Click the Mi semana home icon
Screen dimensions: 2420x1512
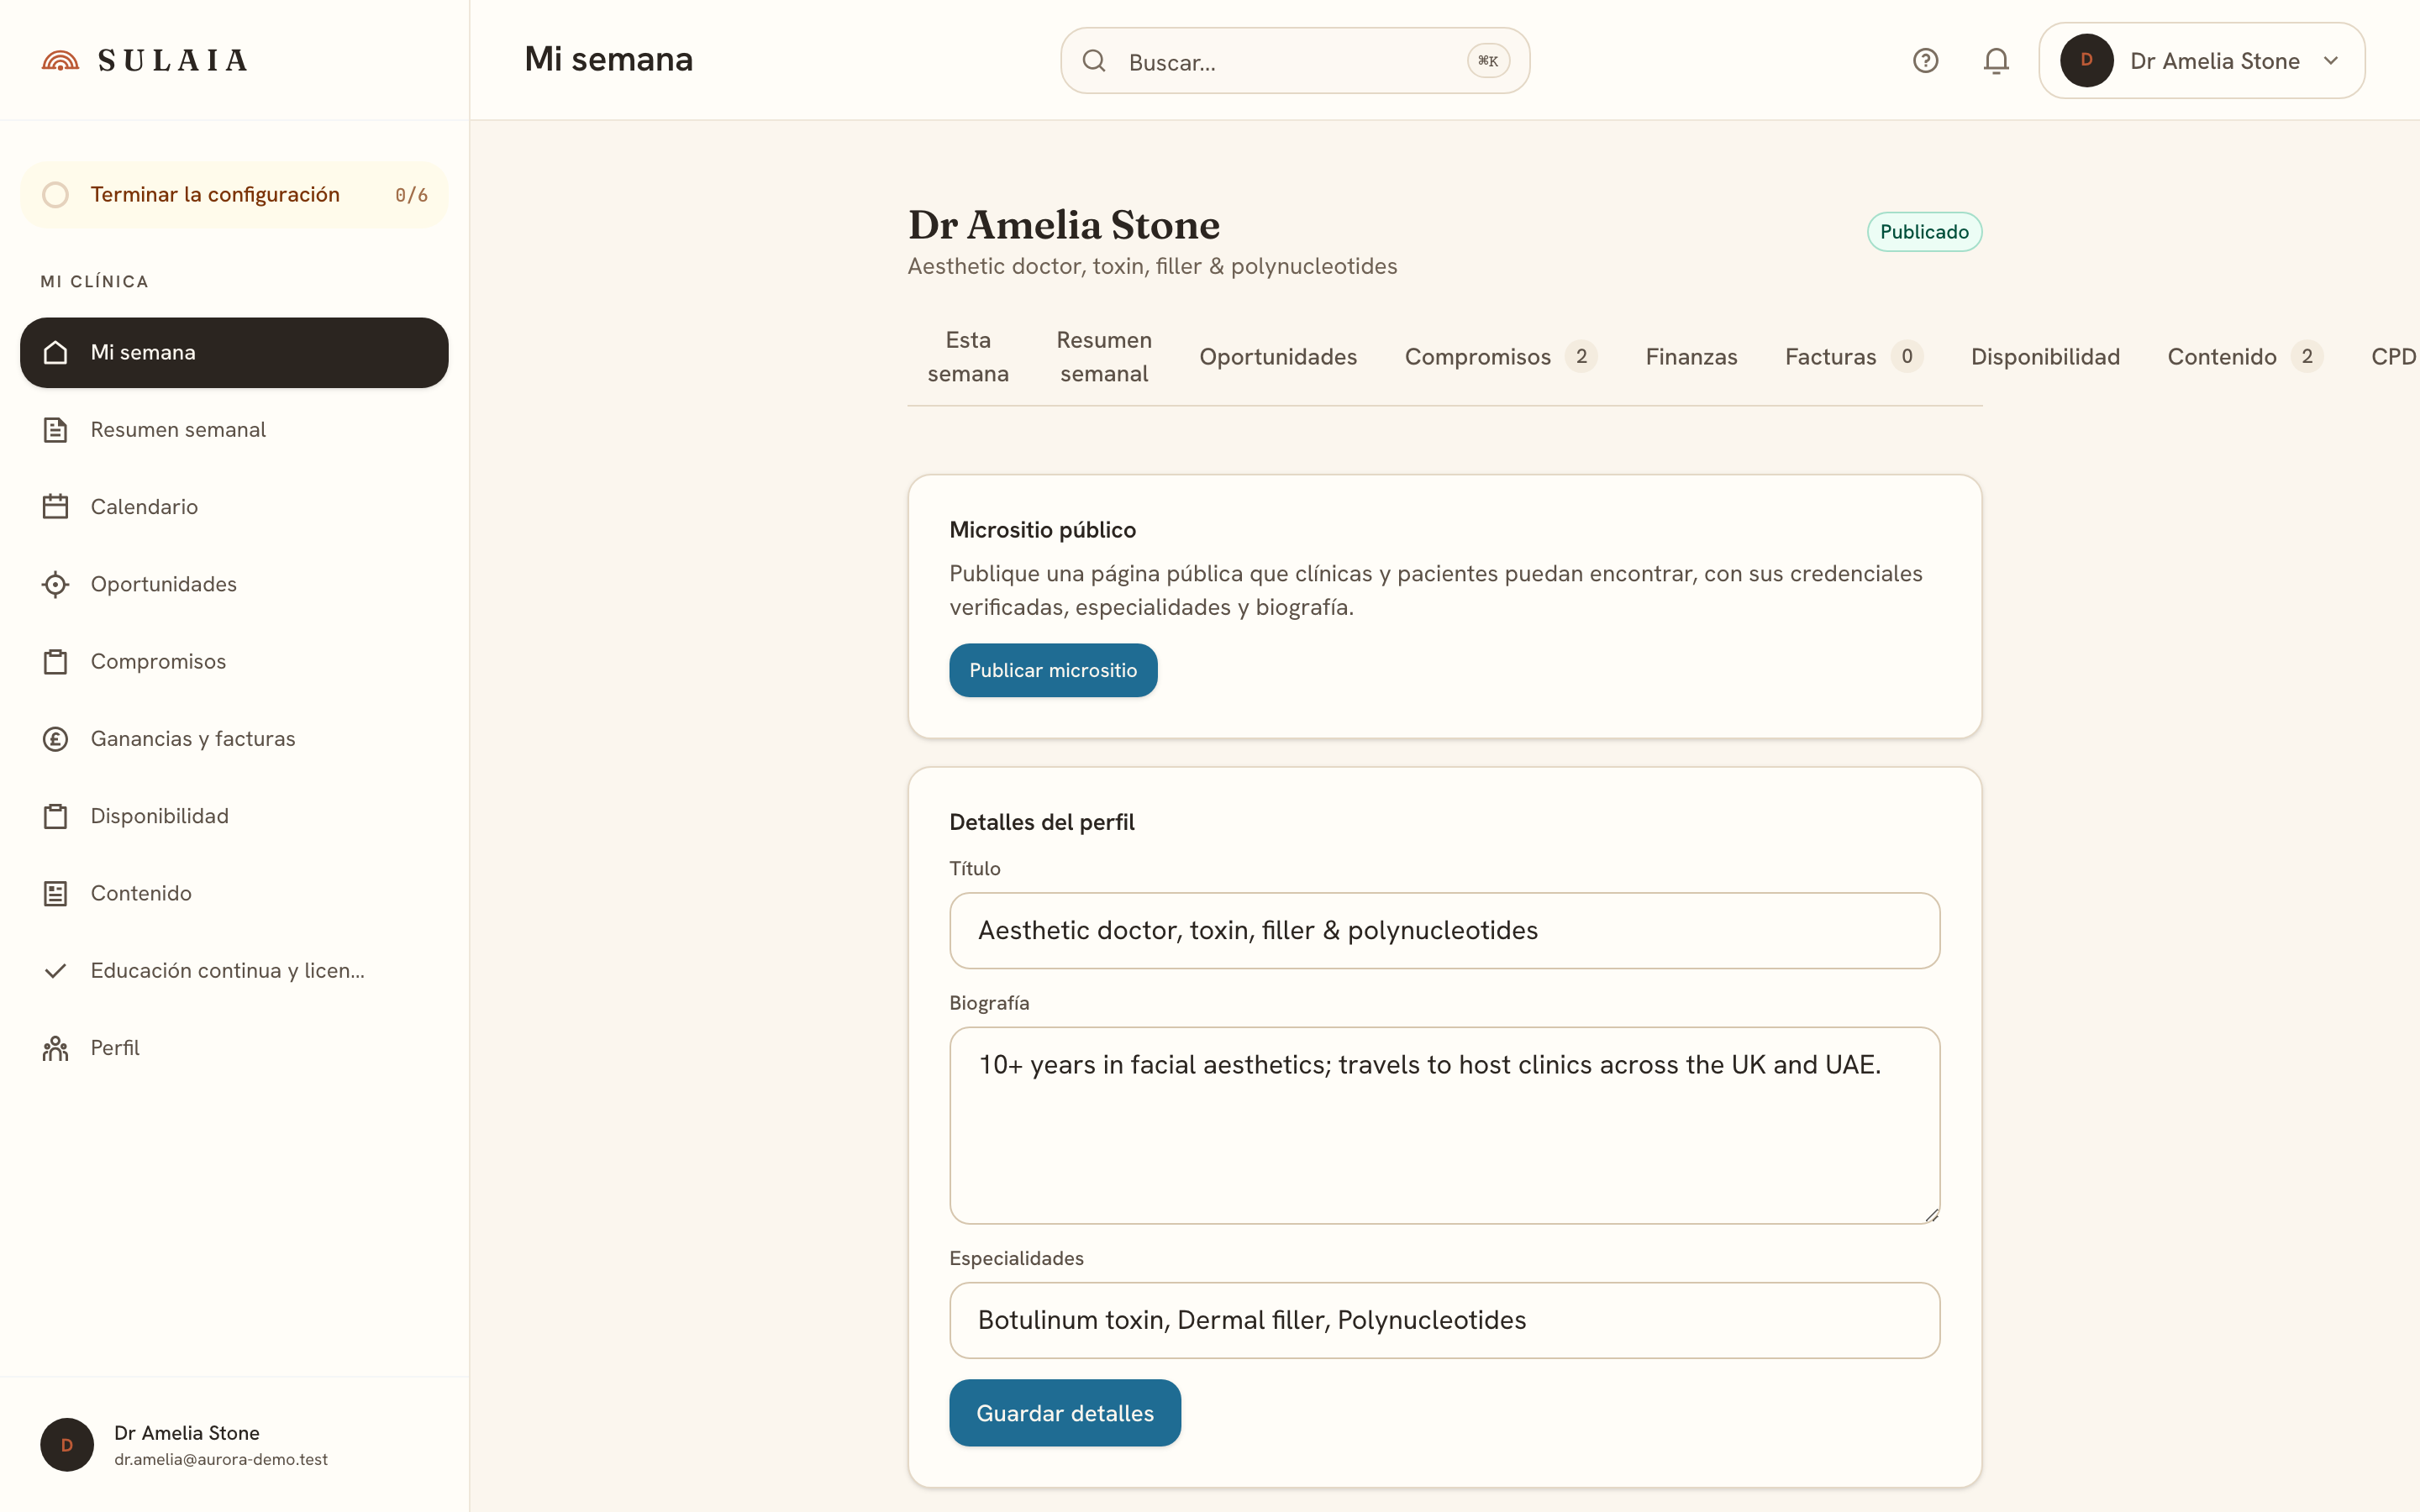point(56,352)
